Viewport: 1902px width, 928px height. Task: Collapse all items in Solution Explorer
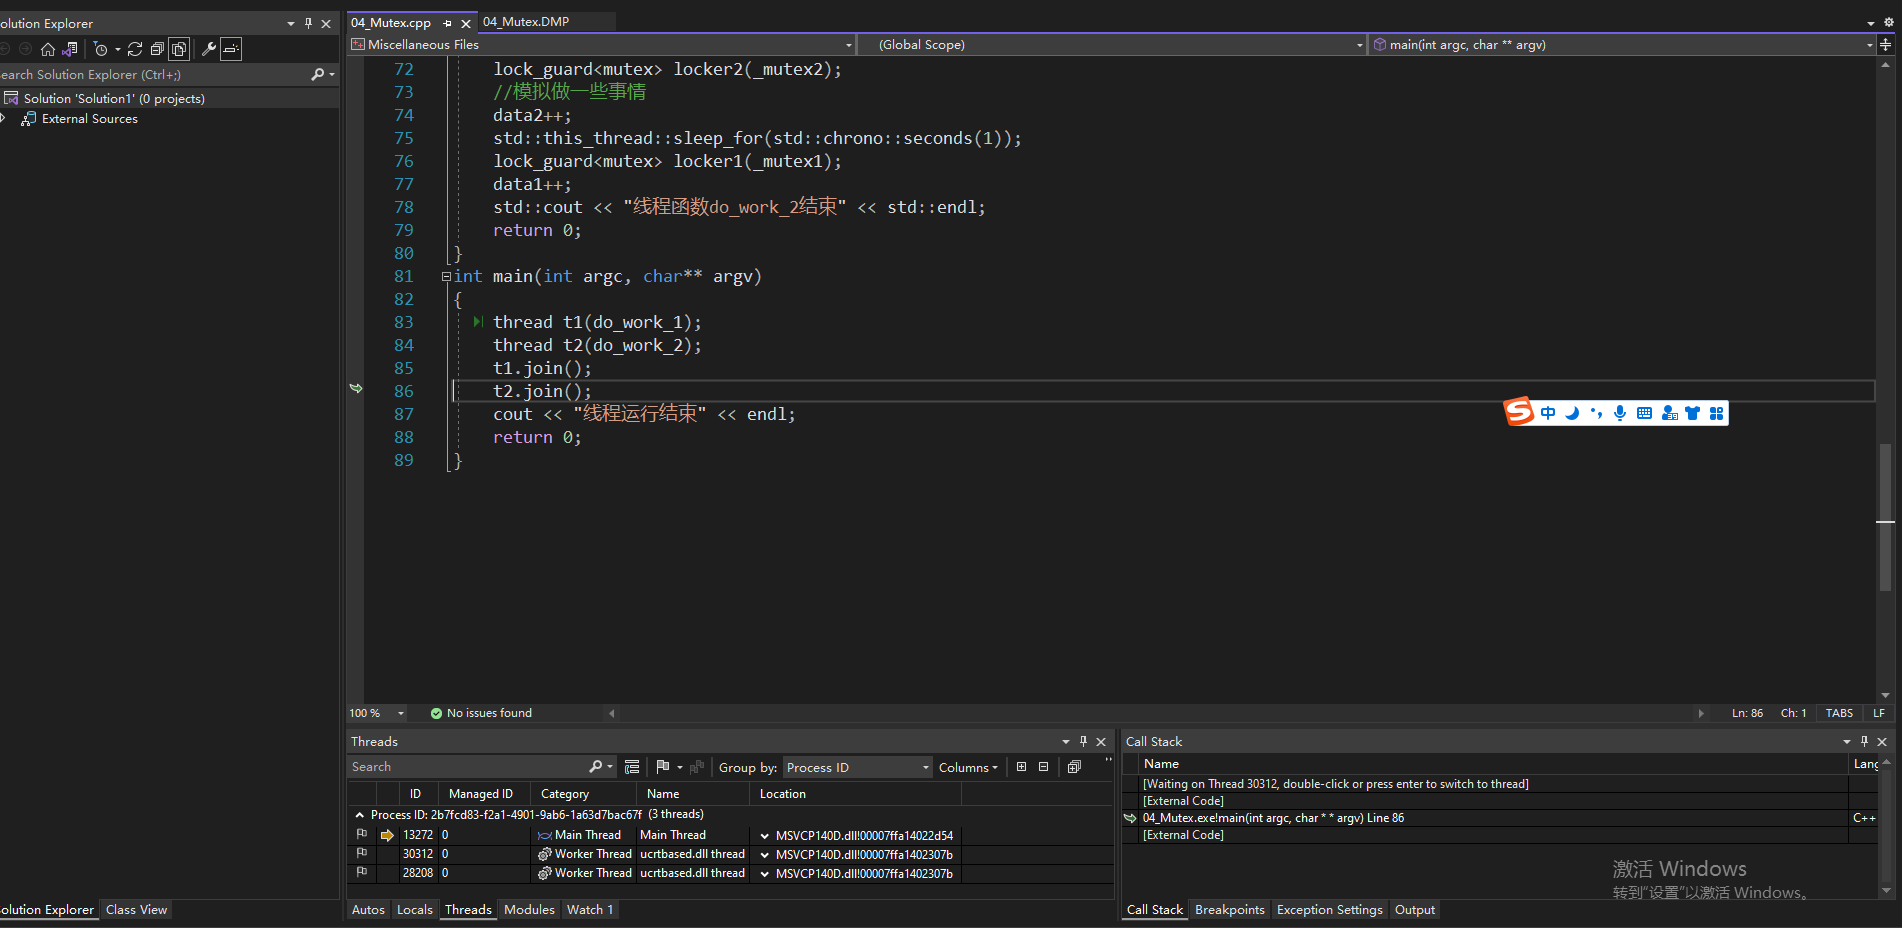coord(157,49)
